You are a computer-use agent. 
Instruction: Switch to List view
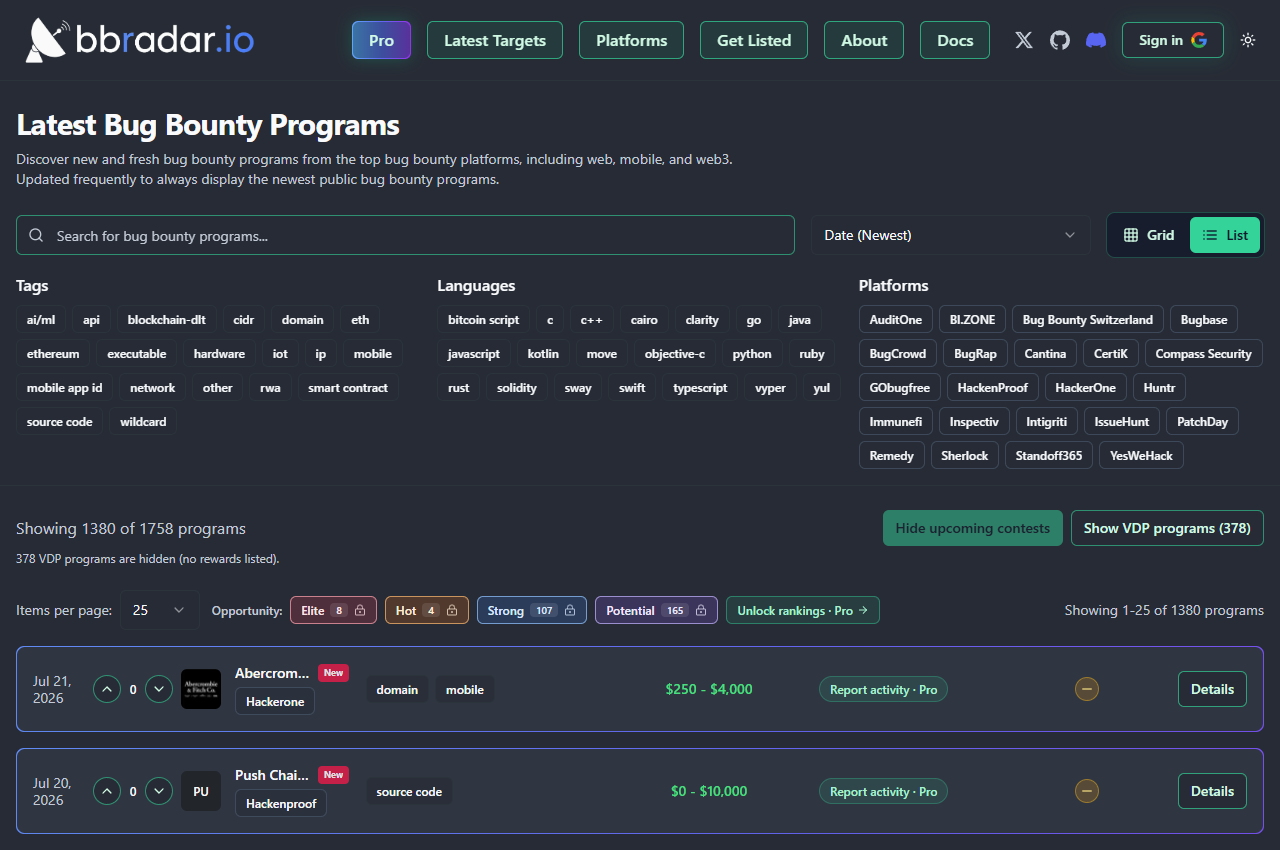(1225, 235)
